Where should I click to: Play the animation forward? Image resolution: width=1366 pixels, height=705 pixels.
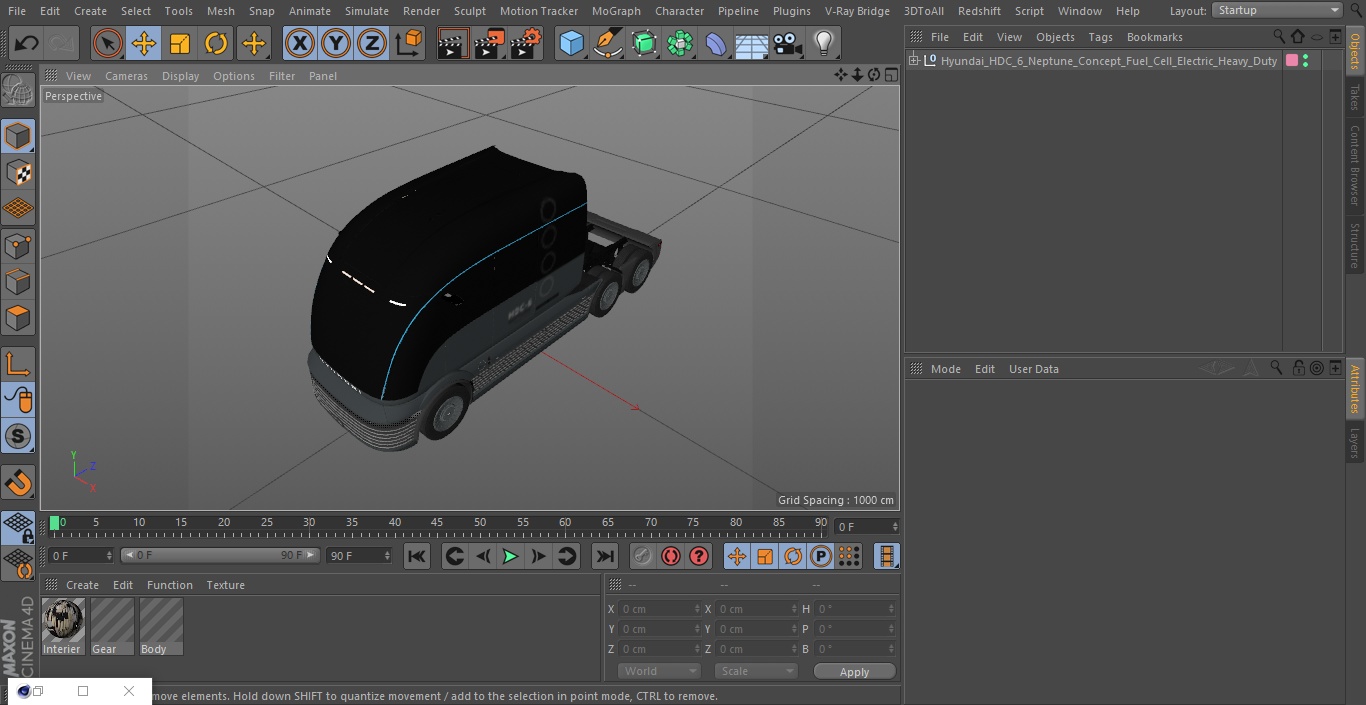[x=510, y=556]
